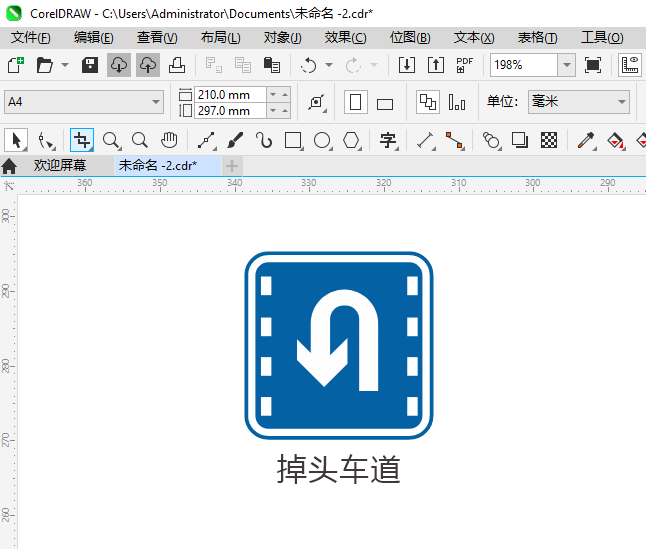The width and height of the screenshot is (646, 549).
Task: Open the undo history dropdown arrow
Action: [x=329, y=65]
